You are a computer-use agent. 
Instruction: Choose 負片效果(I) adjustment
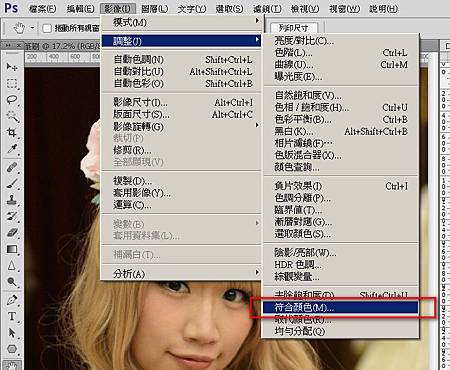click(x=341, y=186)
